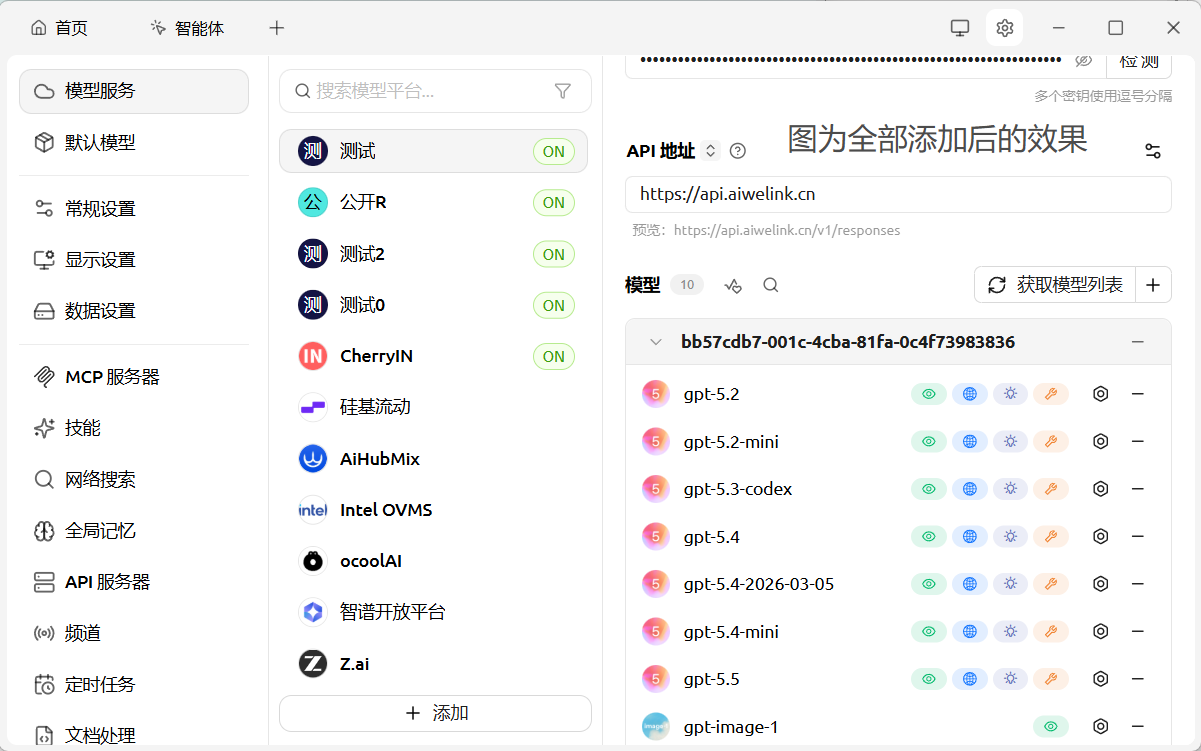Select the Intel OVMS provider
The height and width of the screenshot is (751, 1201).
pyautogui.click(x=433, y=510)
